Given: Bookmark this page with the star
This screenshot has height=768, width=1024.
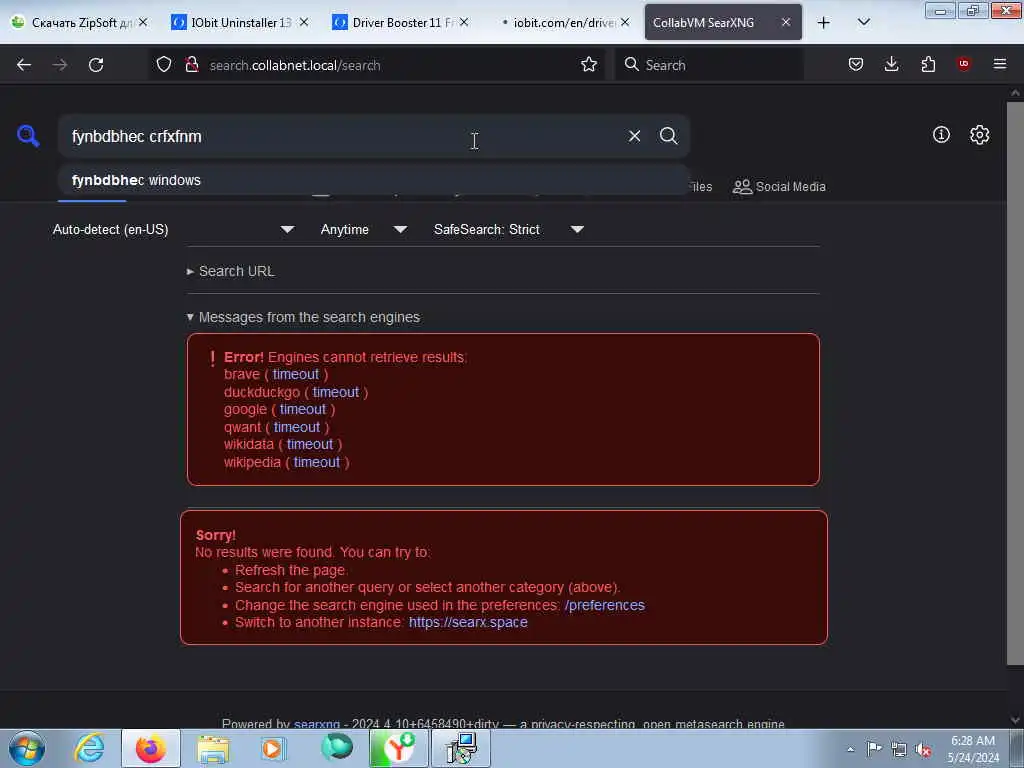Looking at the screenshot, I should click(588, 65).
